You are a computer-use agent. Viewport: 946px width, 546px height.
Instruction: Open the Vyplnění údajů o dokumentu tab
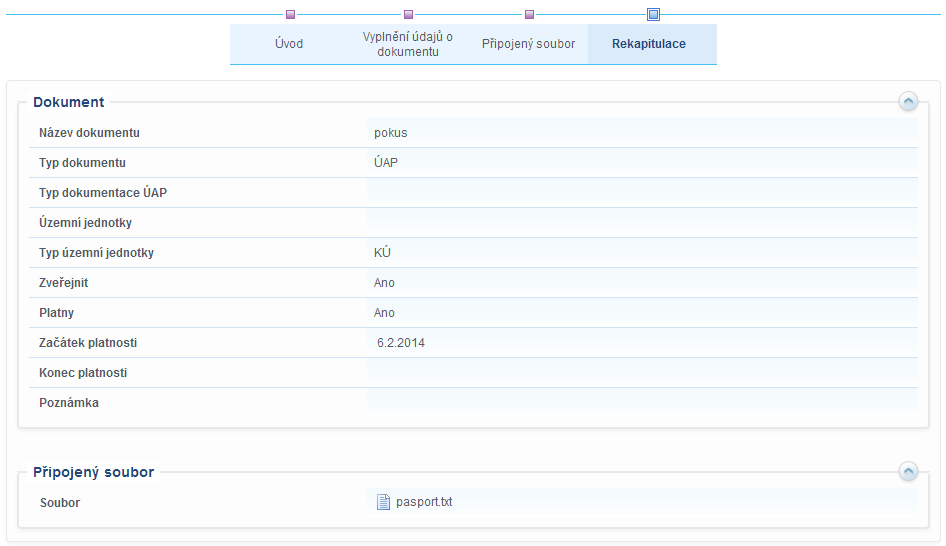408,44
